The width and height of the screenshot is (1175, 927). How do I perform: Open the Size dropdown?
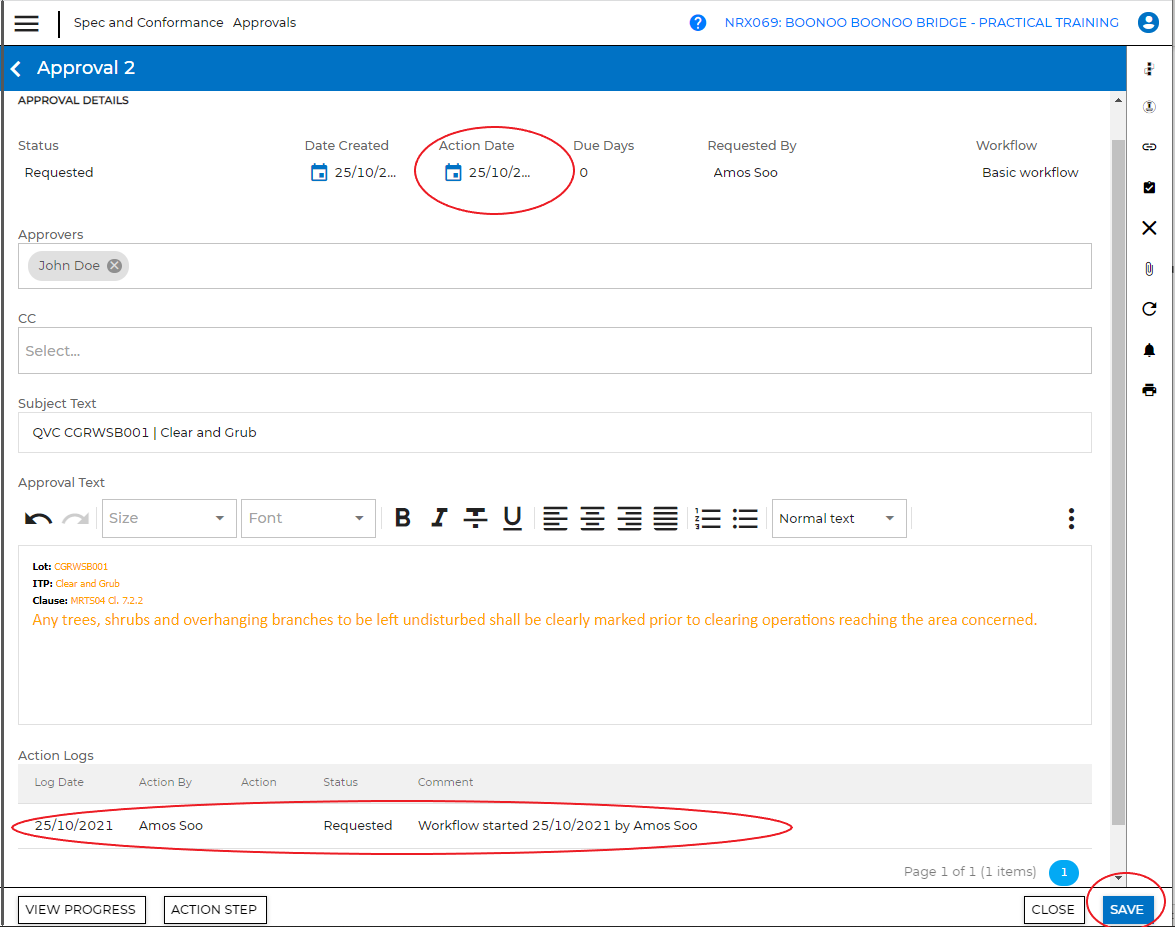point(169,518)
